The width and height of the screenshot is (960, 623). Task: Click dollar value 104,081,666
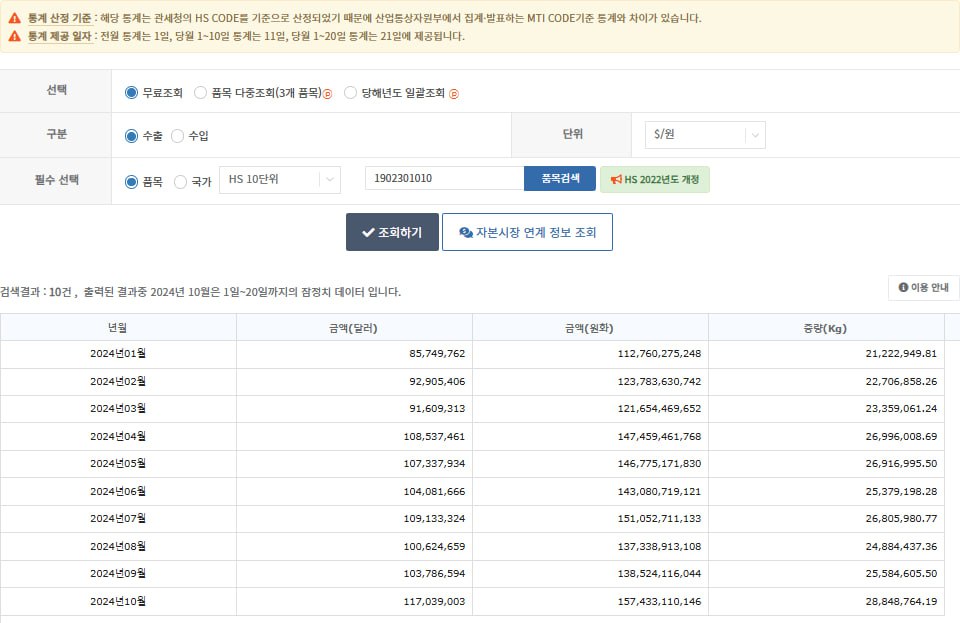[434, 491]
